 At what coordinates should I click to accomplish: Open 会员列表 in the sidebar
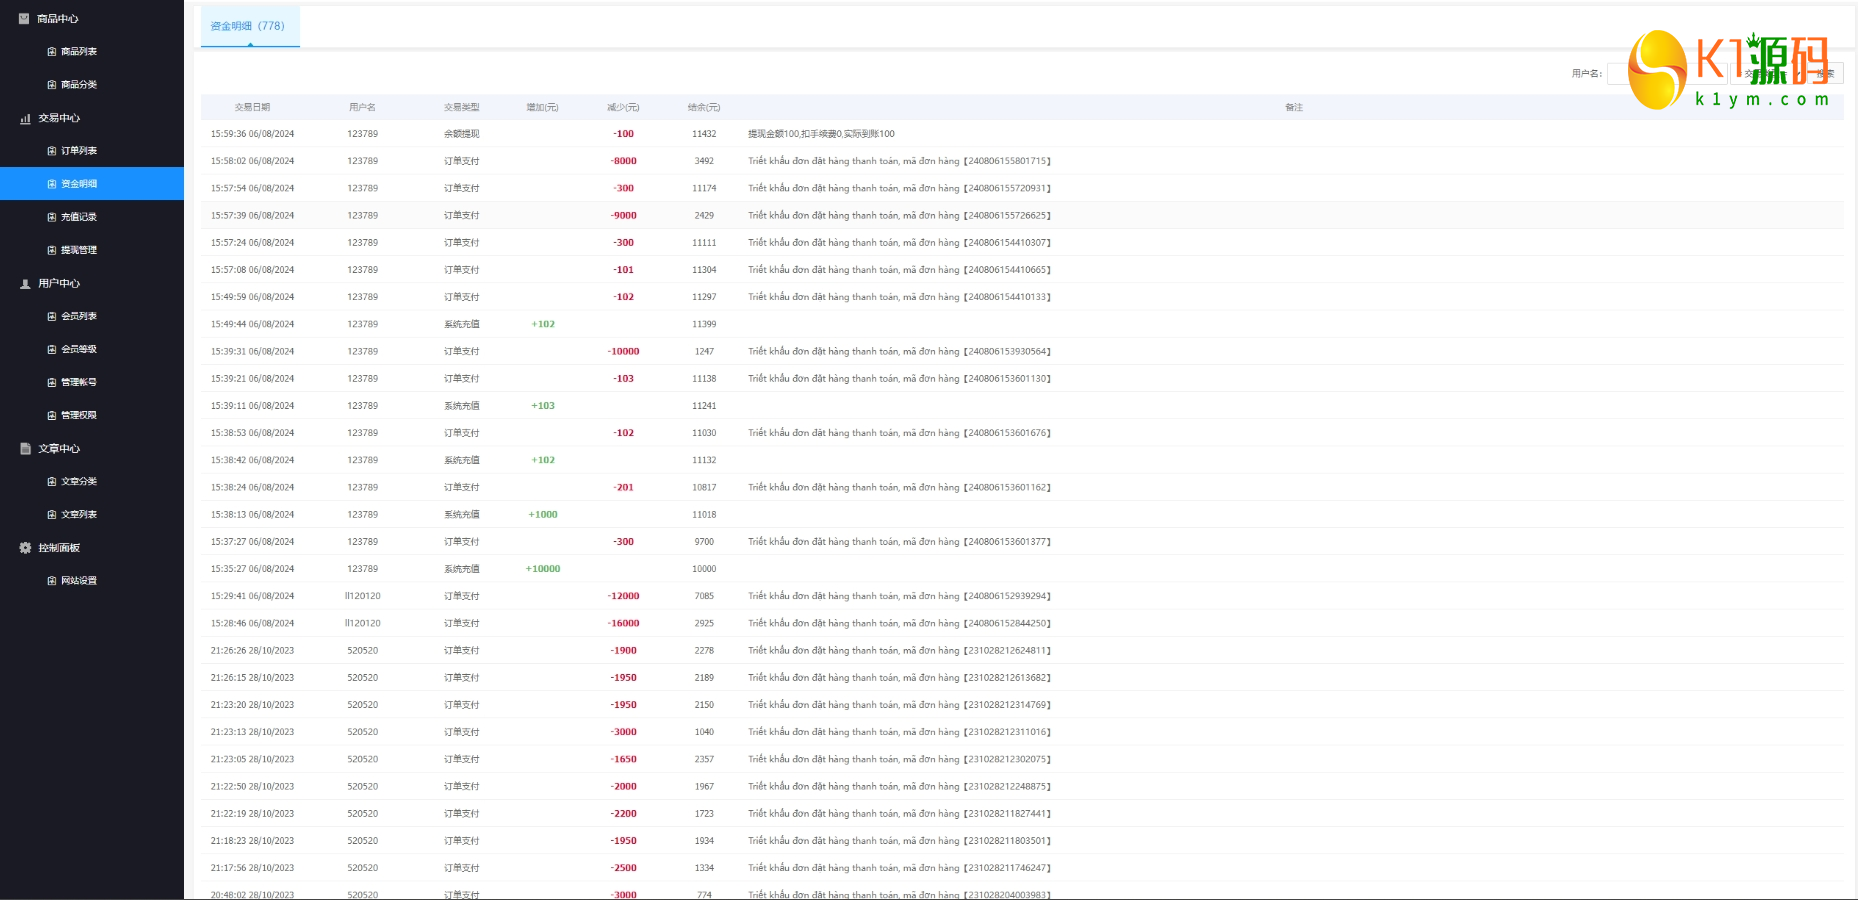point(78,316)
